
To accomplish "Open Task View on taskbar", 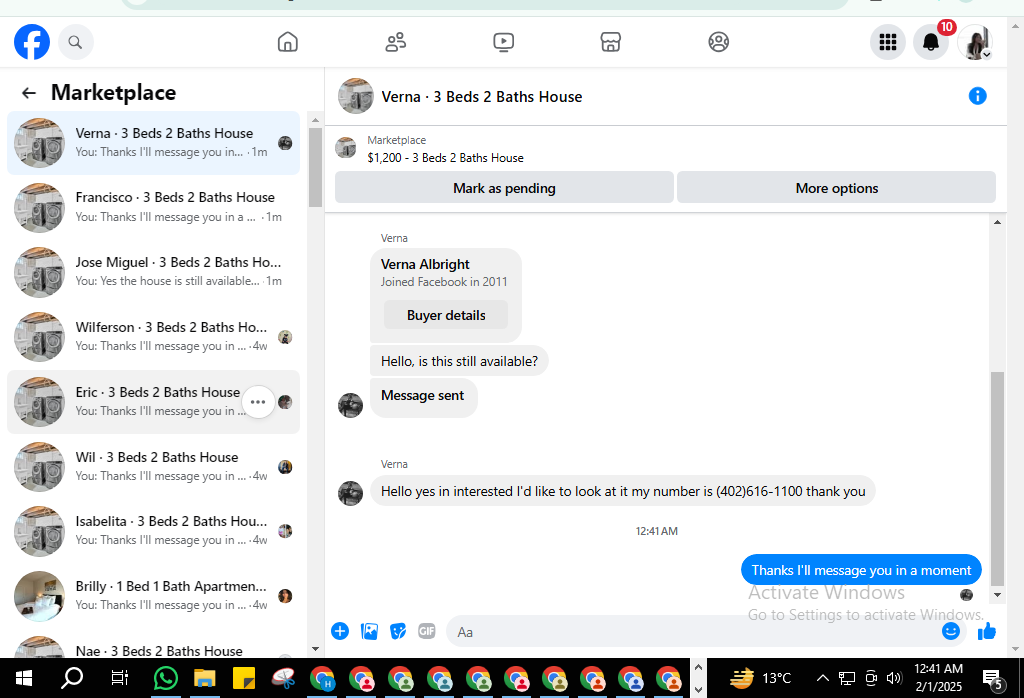I will [x=120, y=678].
